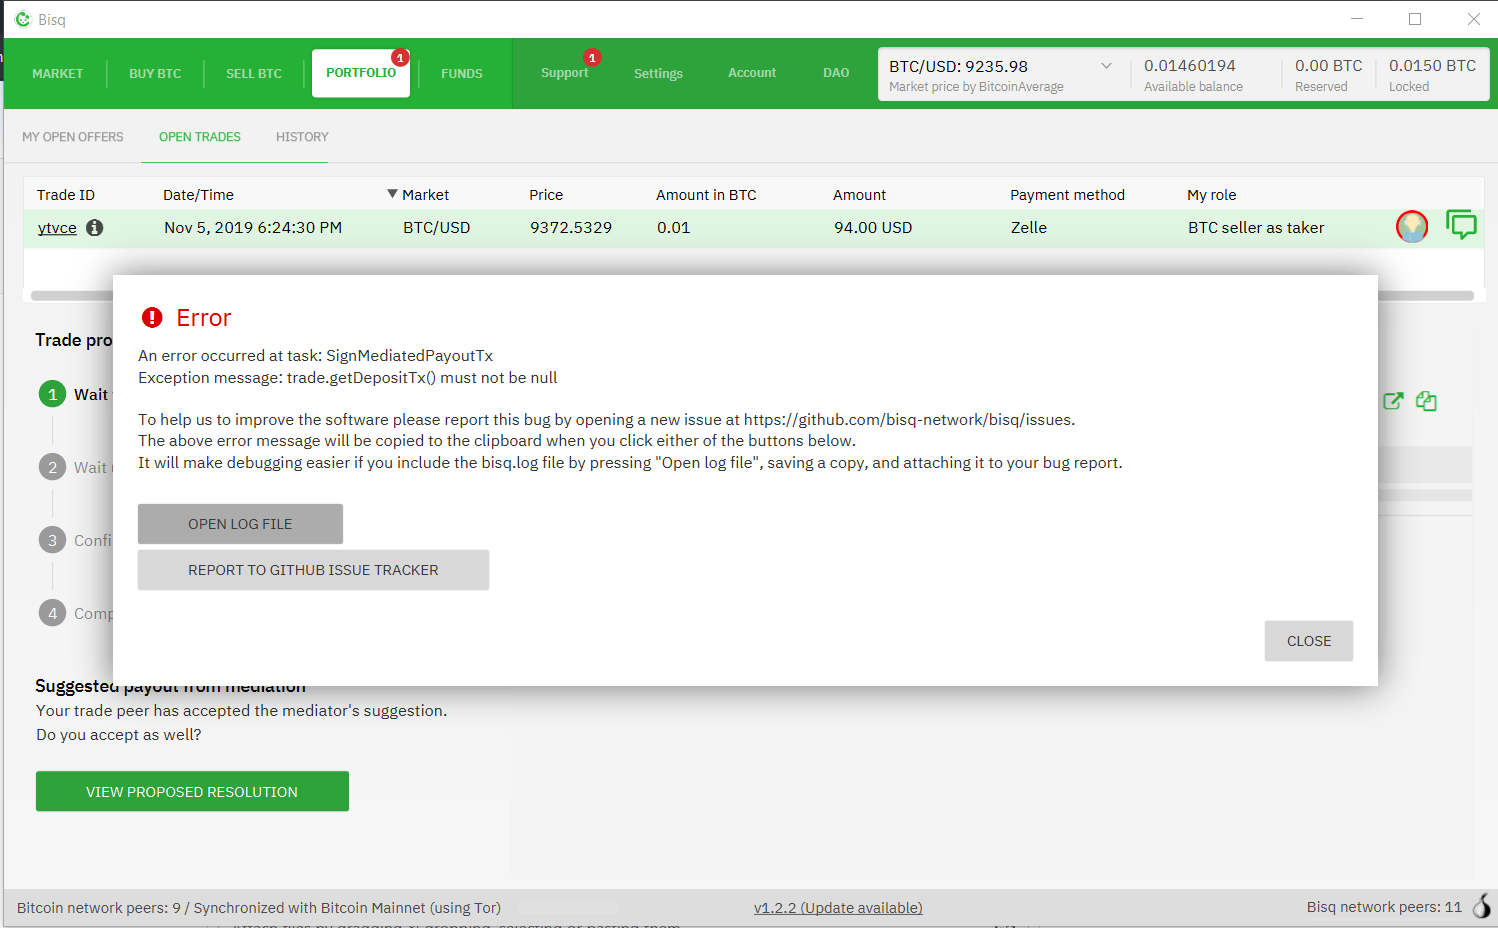Select the Zelle payment method cell
Screen dimensions: 1498x928
[1029, 228]
